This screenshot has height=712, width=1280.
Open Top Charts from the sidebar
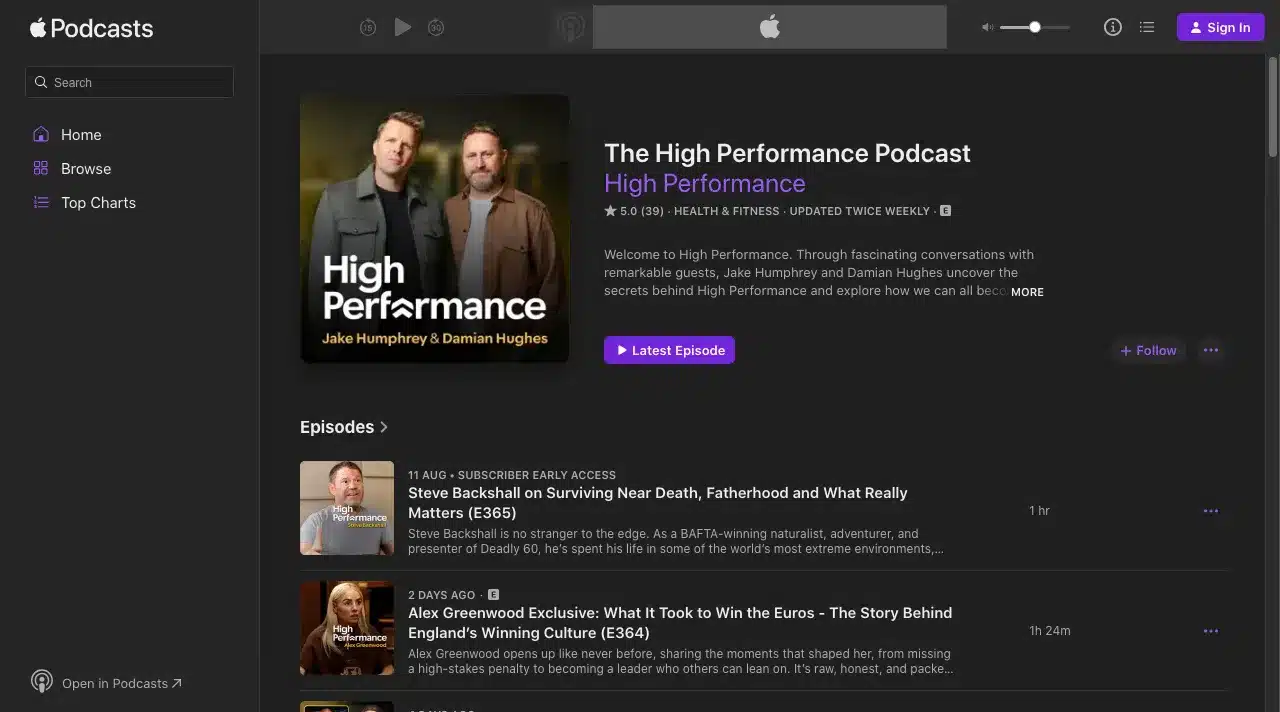[x=98, y=202]
